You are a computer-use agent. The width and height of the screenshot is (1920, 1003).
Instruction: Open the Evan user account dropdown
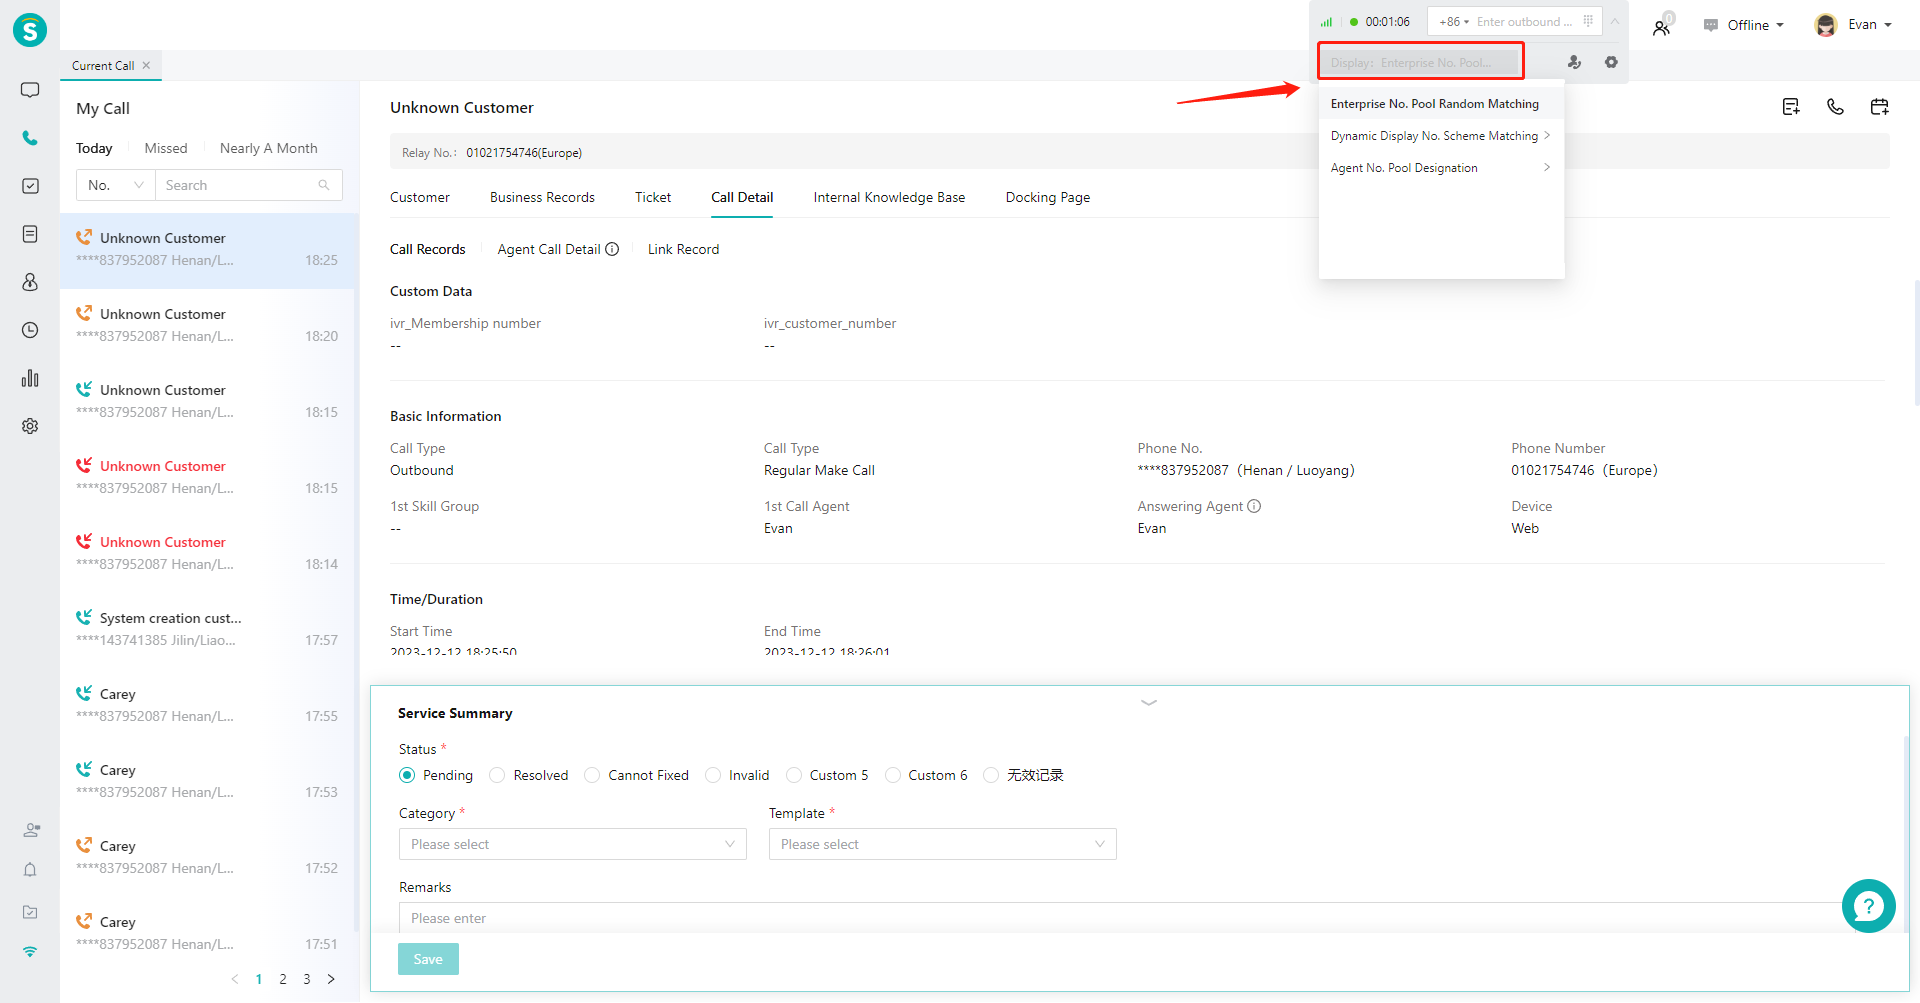(x=1854, y=25)
